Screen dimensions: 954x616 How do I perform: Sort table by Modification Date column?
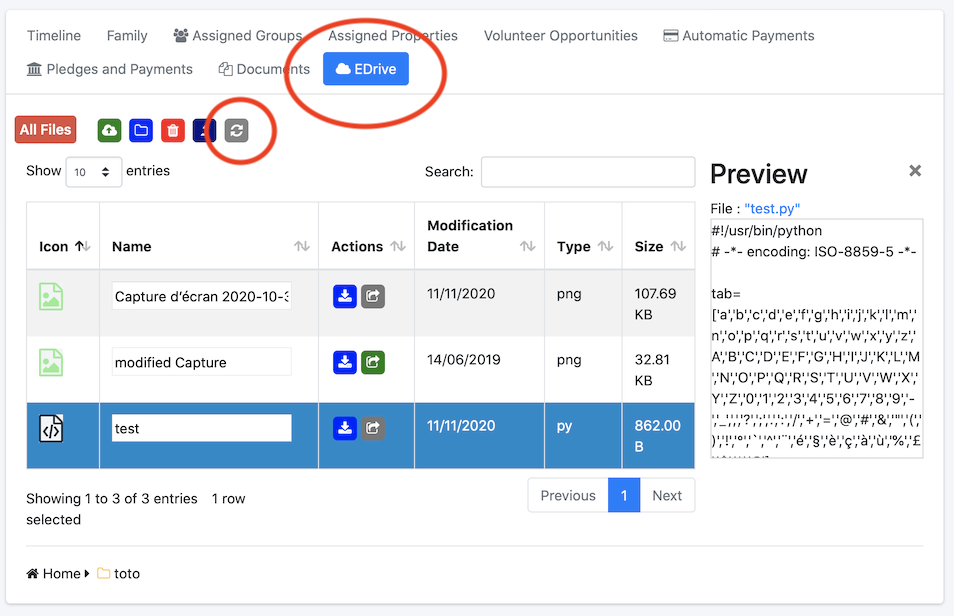[479, 236]
